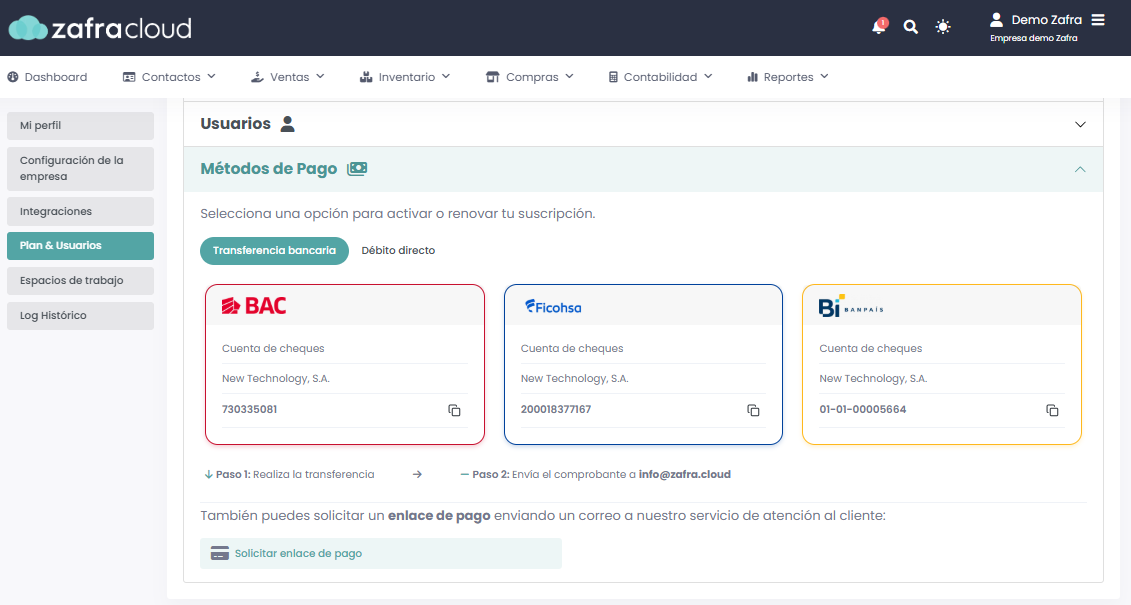Click 'New Technology, S.A.' in Ficohsa card
The height and width of the screenshot is (605, 1131).
[574, 379]
